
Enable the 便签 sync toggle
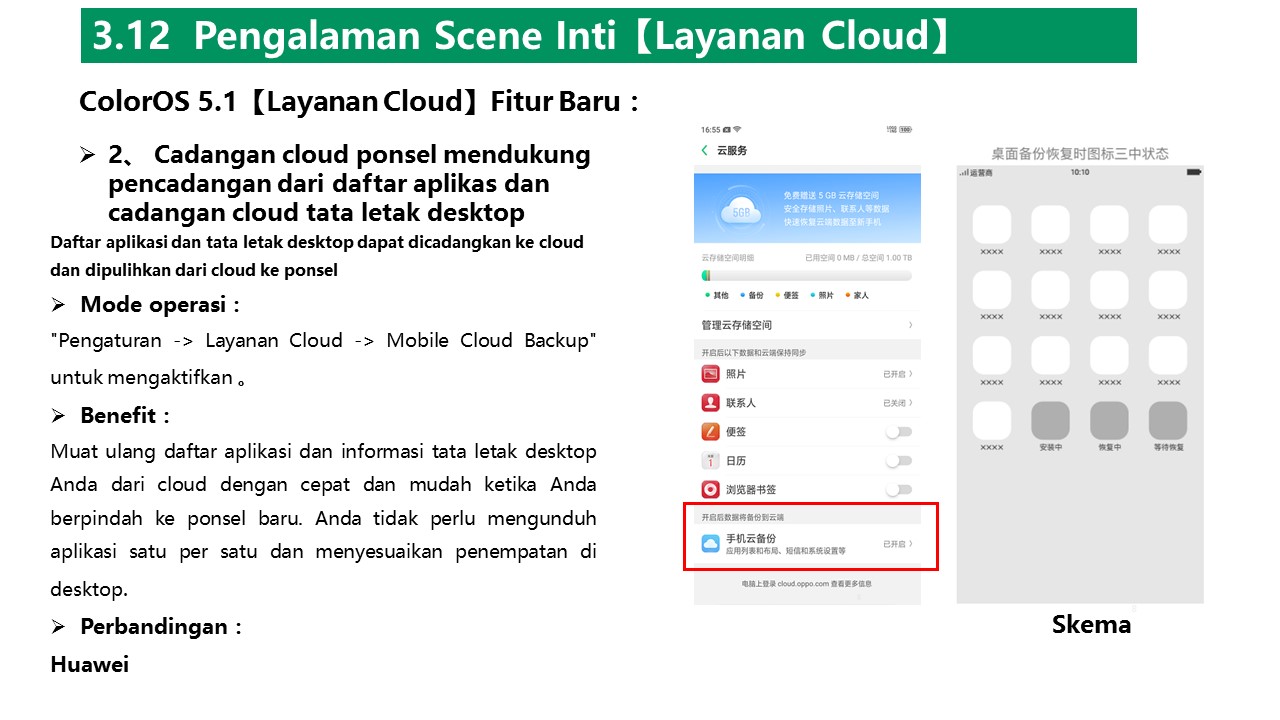pos(899,432)
